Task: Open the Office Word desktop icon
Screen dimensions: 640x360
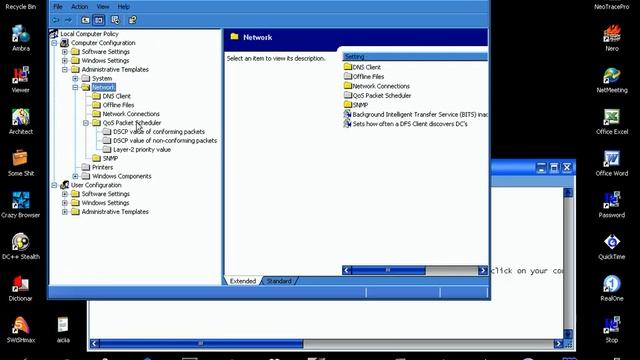Action: pos(612,163)
